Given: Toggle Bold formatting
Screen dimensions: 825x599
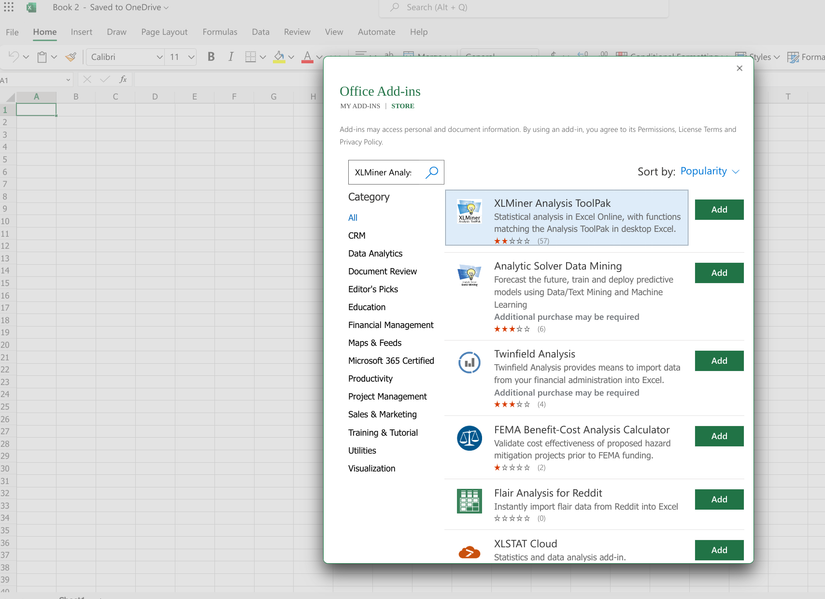Looking at the screenshot, I should 211,57.
